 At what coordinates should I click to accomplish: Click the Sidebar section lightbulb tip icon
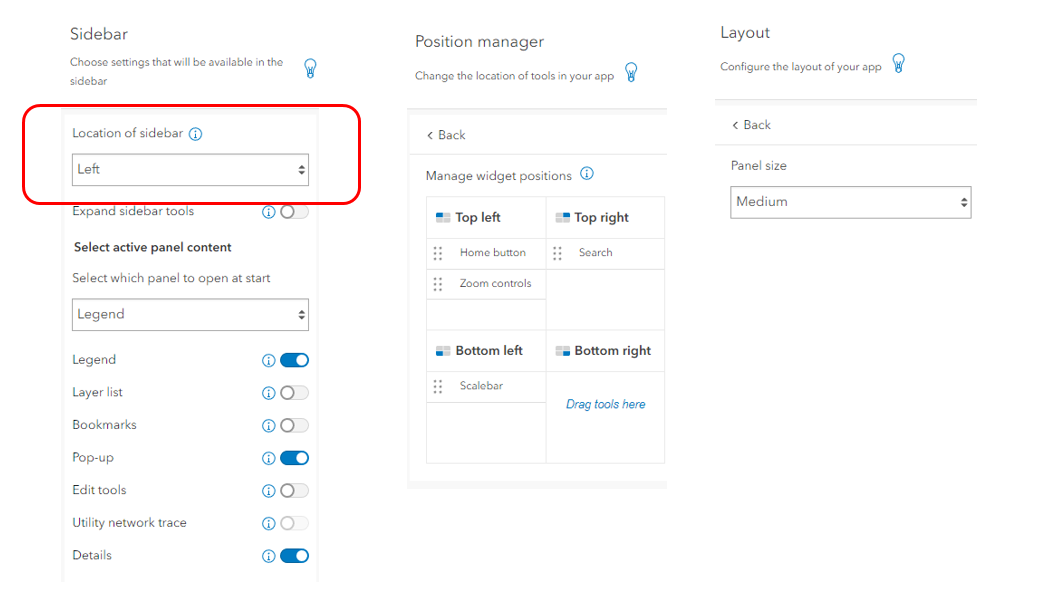click(310, 68)
